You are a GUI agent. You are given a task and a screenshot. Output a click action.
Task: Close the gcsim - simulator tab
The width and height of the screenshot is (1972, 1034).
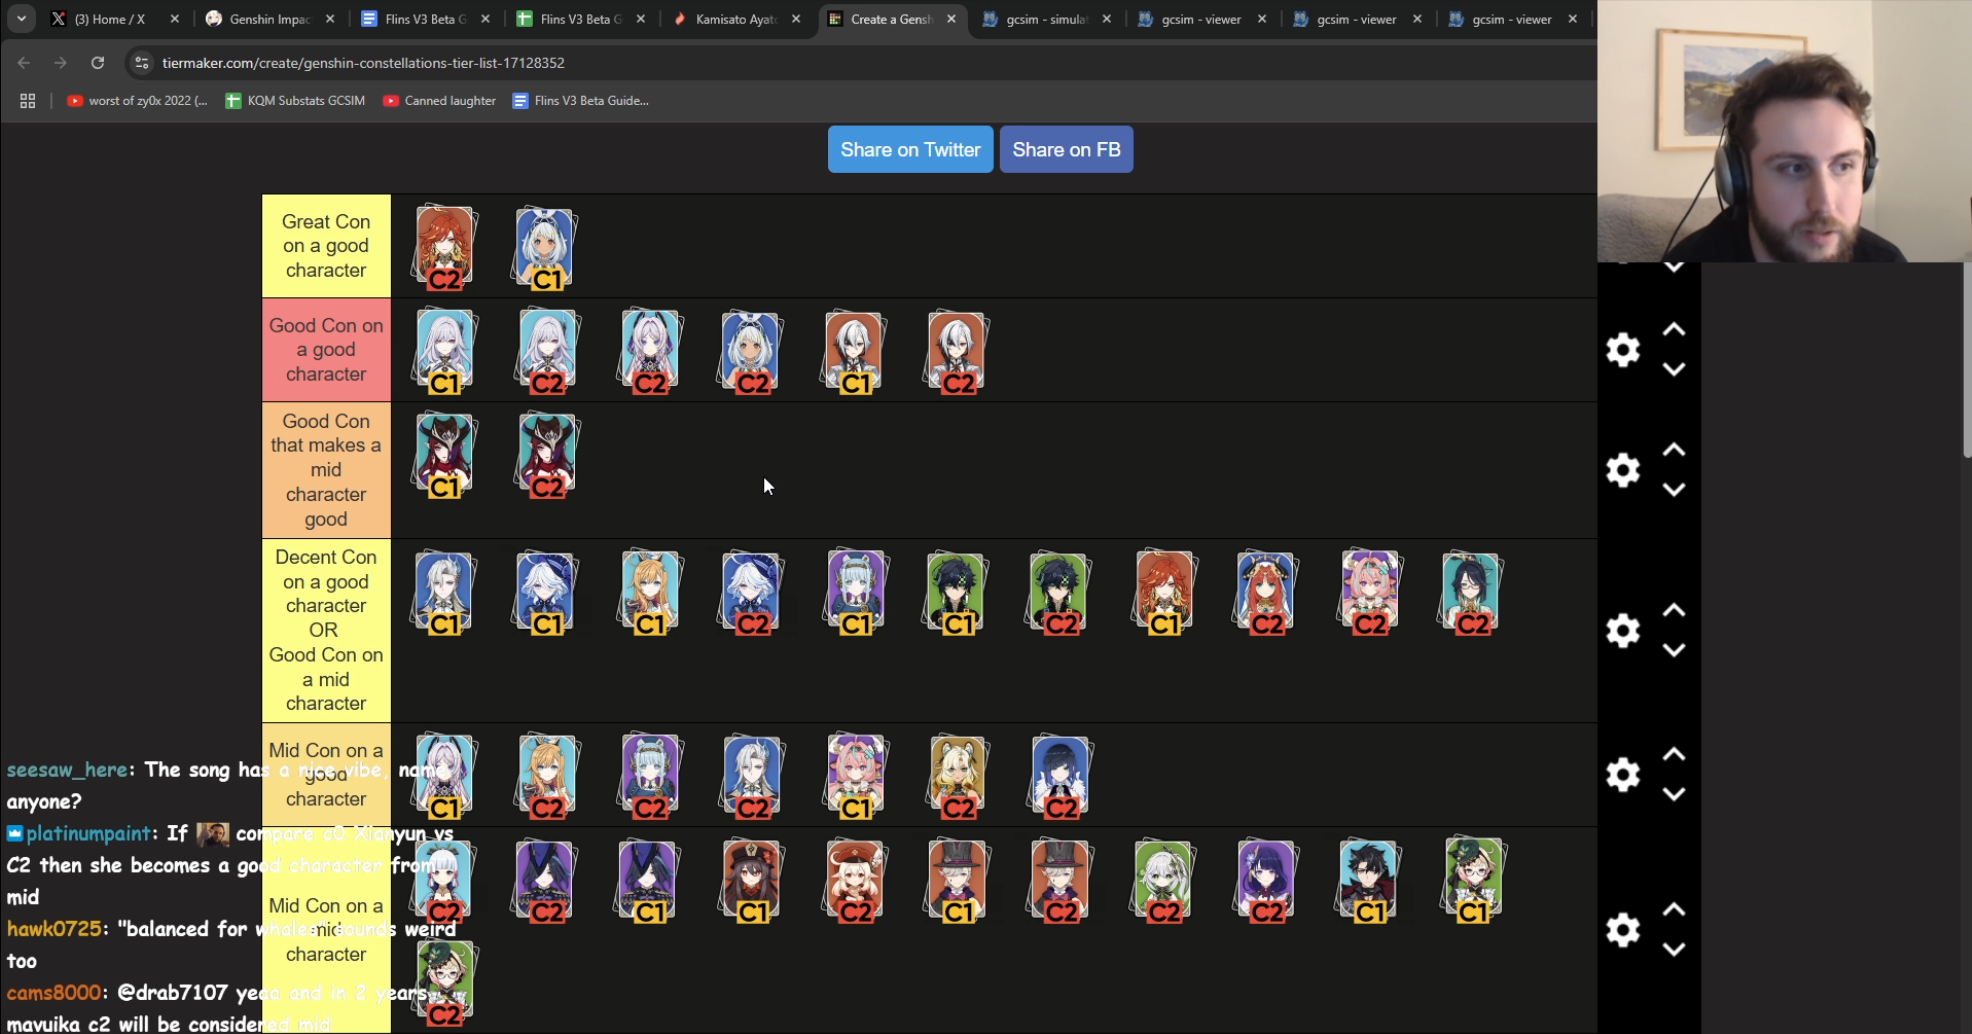click(x=1106, y=19)
